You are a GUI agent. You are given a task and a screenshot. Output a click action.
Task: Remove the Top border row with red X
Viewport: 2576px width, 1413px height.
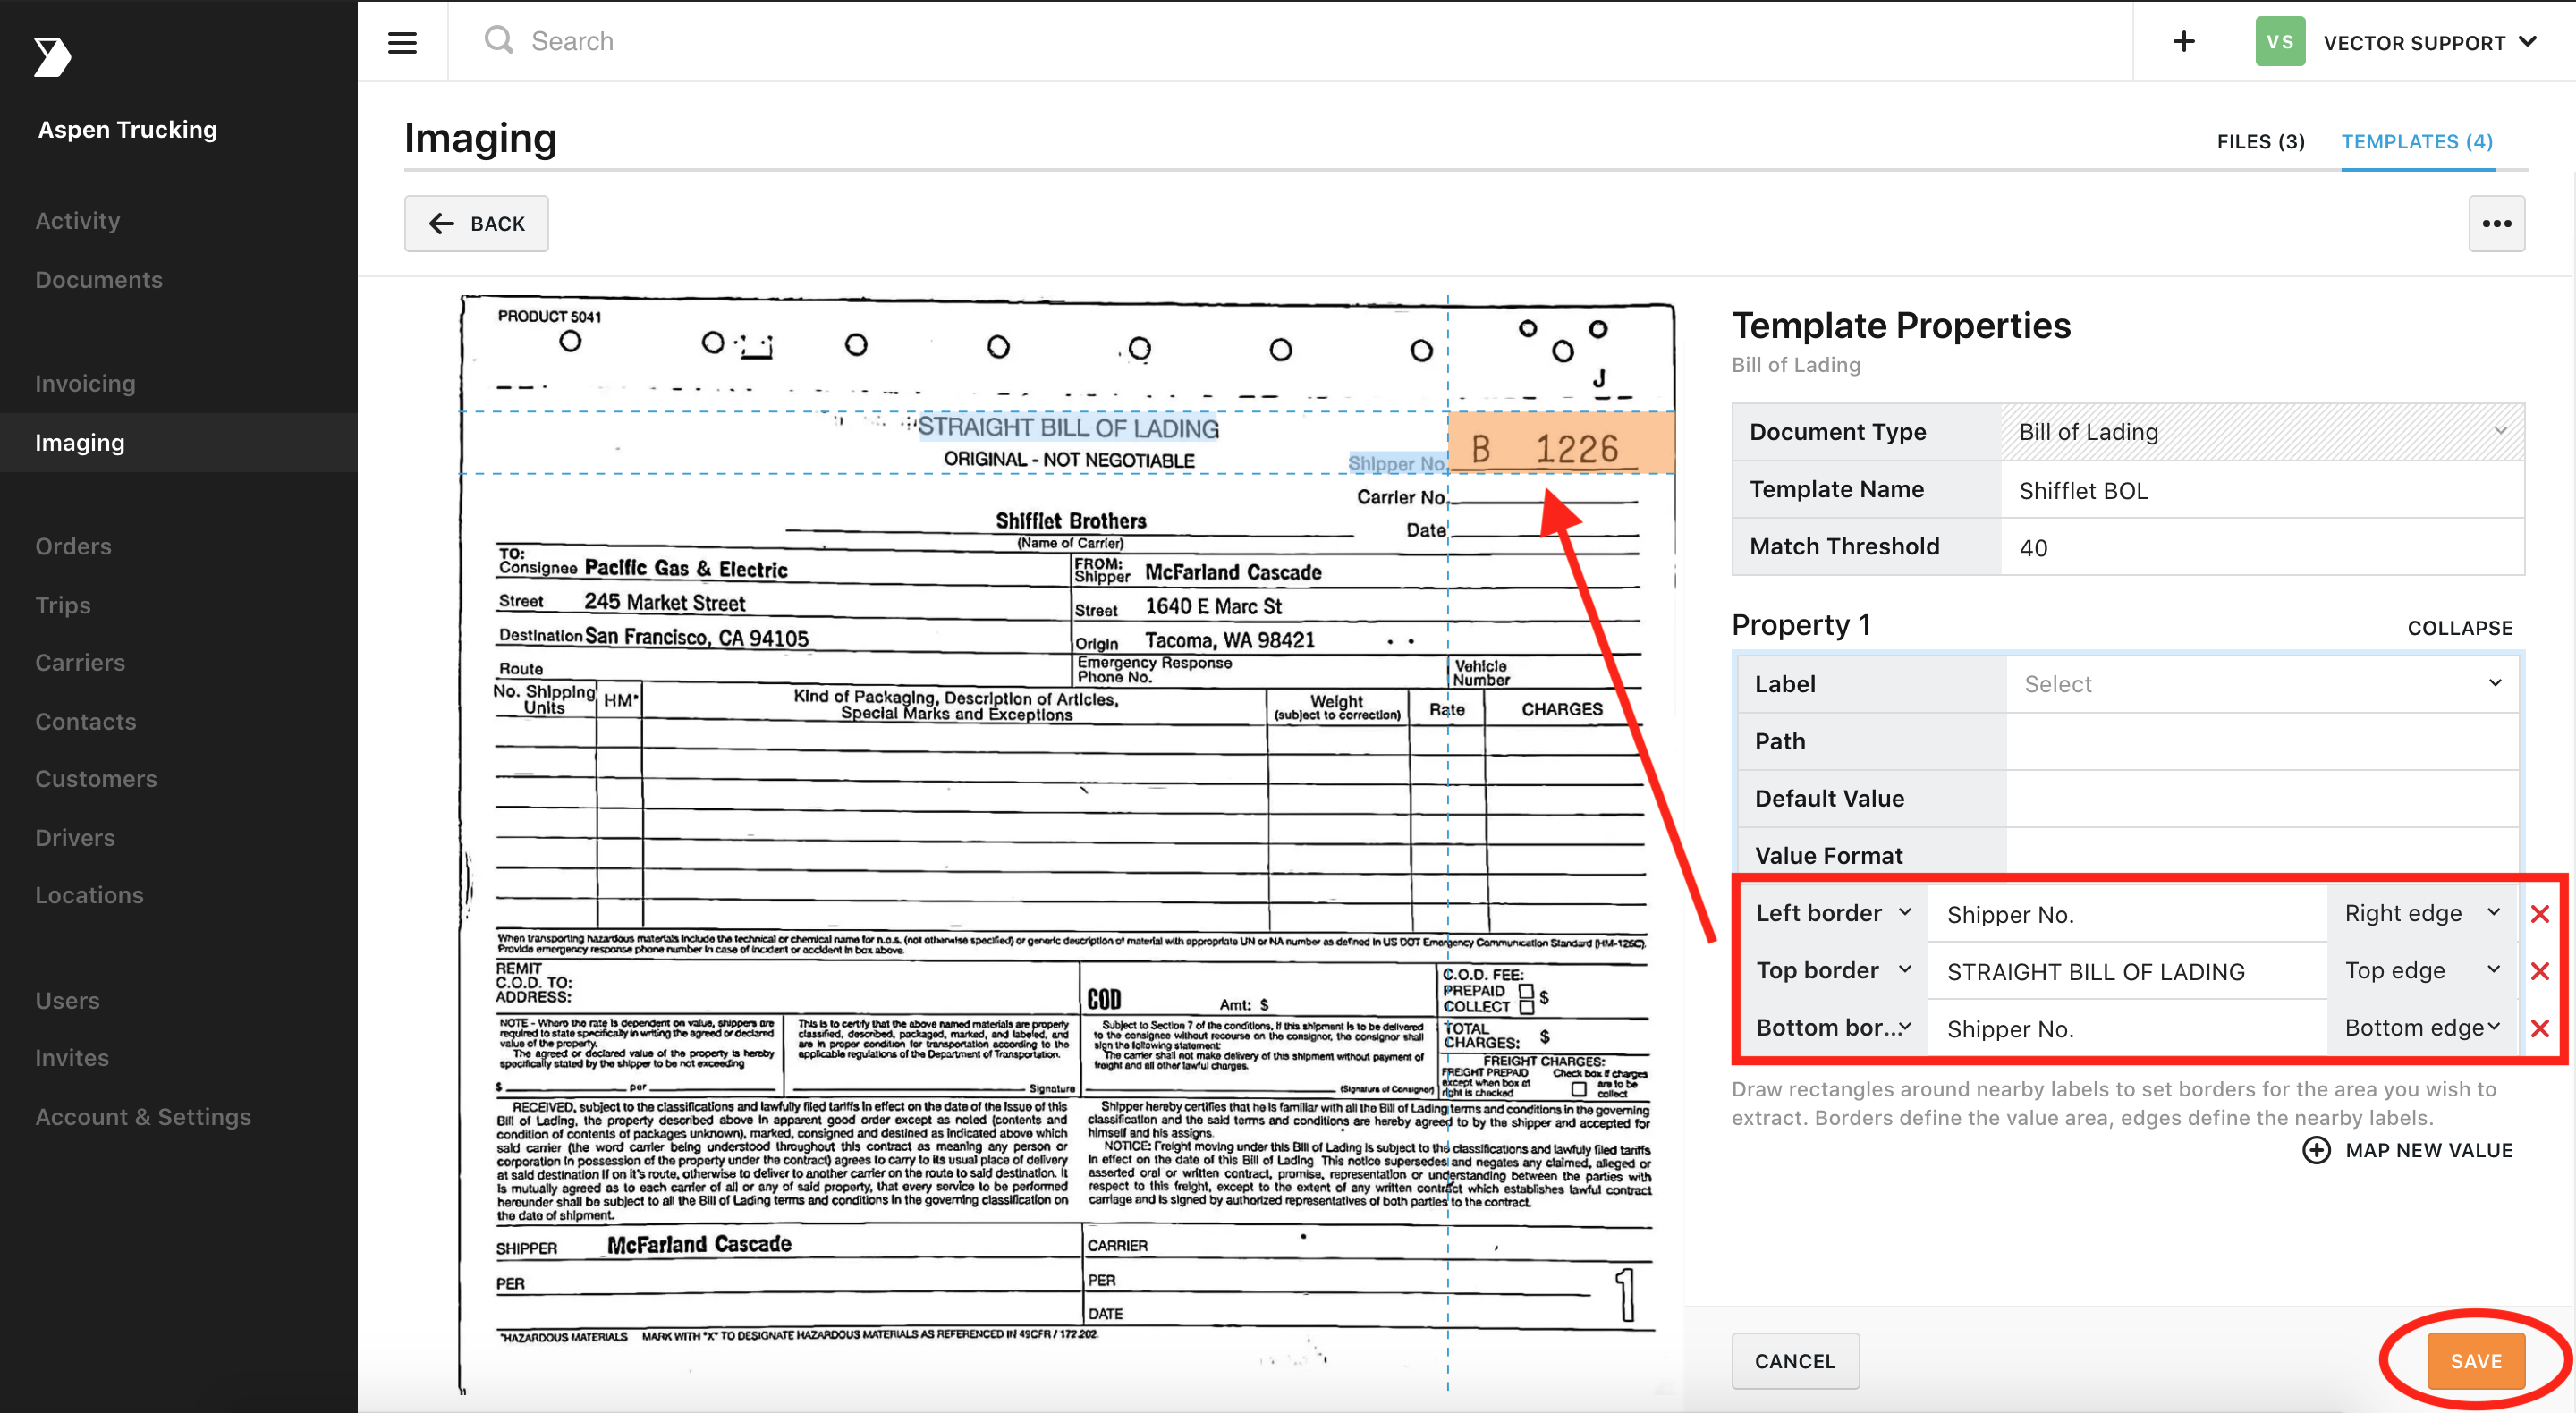[x=2539, y=970]
